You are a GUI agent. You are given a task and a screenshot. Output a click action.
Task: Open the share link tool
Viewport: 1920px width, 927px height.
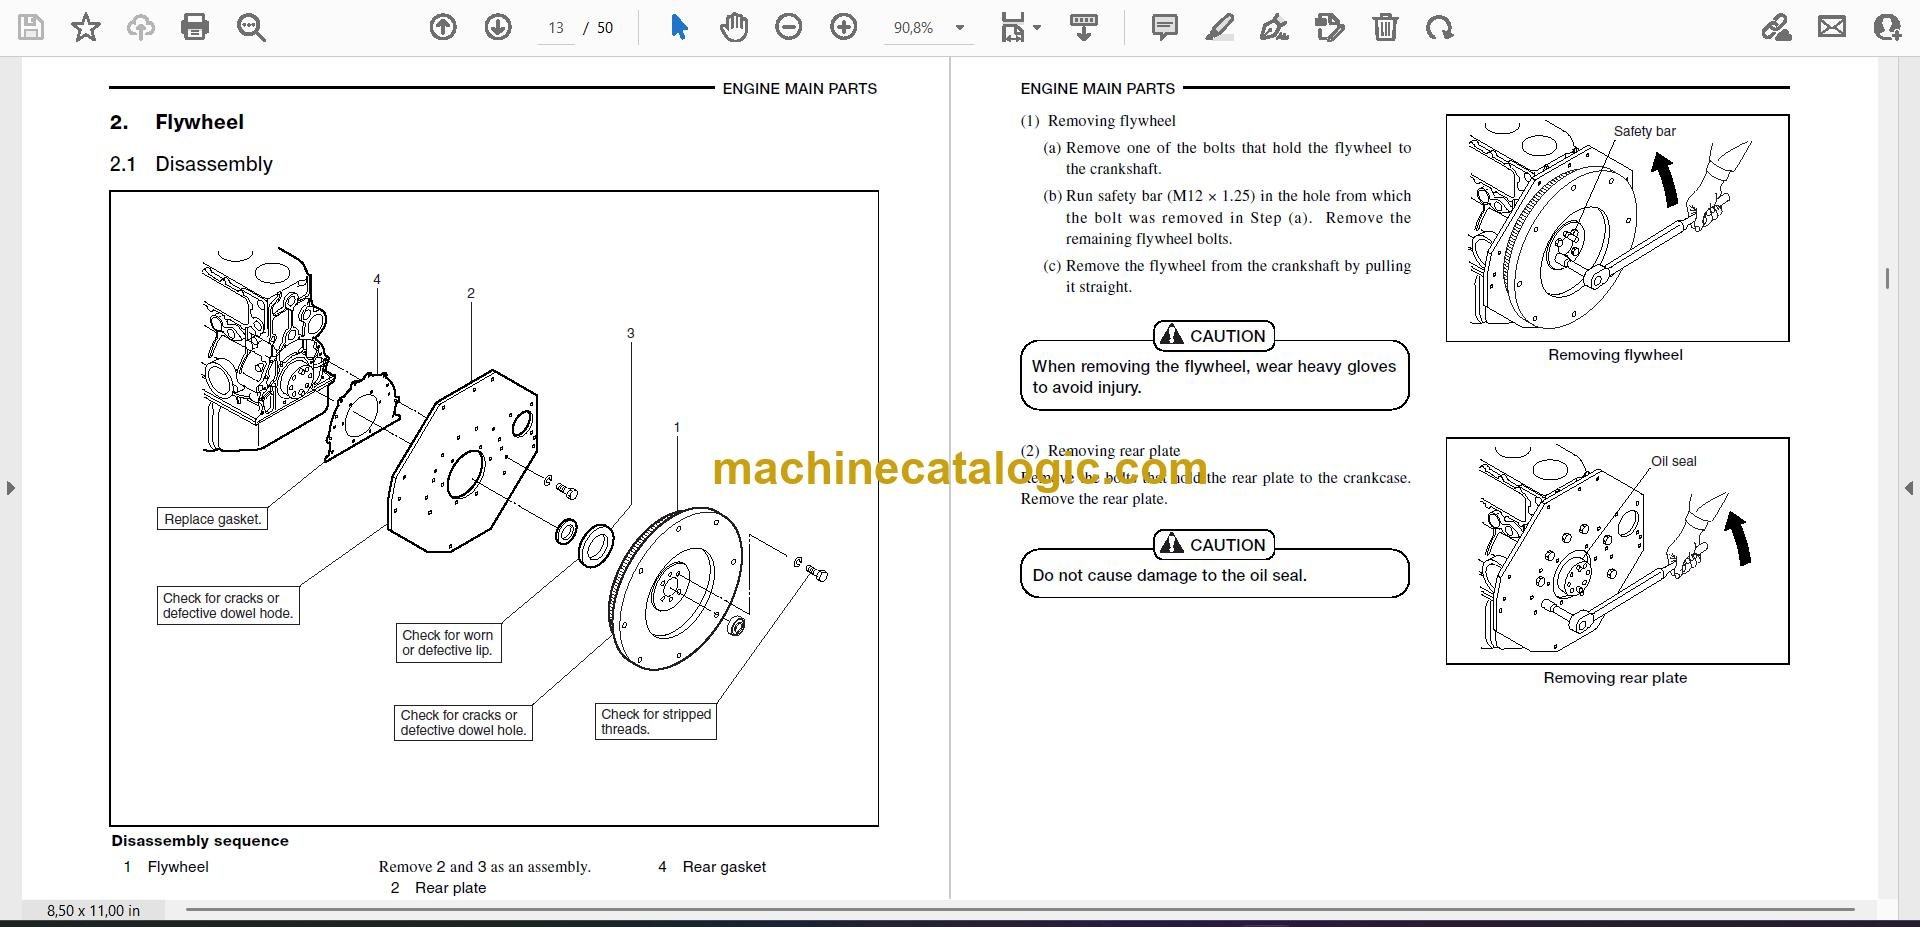pyautogui.click(x=1777, y=27)
